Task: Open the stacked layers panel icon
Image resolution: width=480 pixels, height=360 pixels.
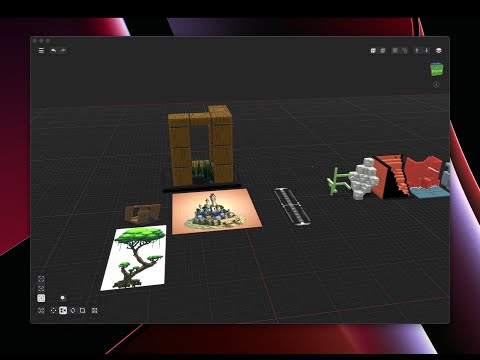Action: pos(439,51)
